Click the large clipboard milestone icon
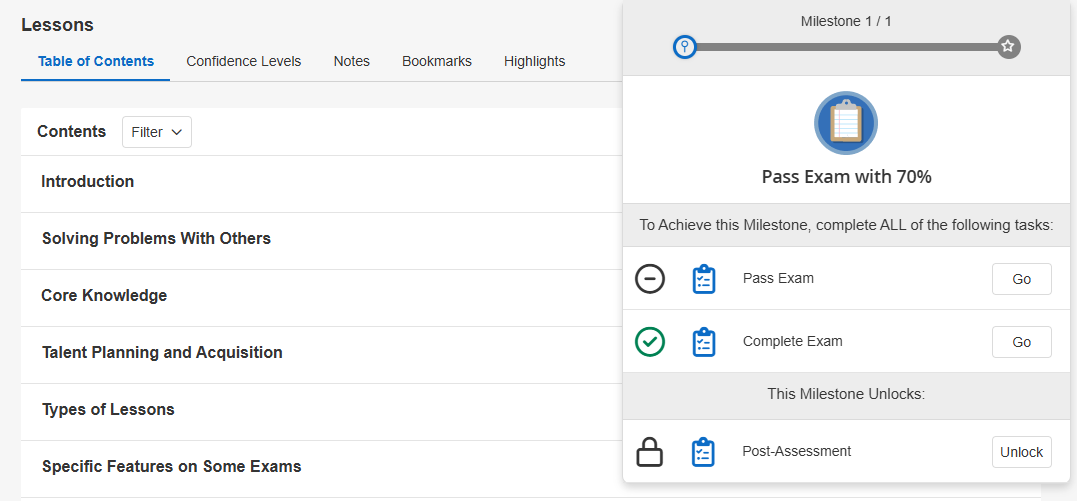Image resolution: width=1077 pixels, height=501 pixels. (x=845, y=123)
